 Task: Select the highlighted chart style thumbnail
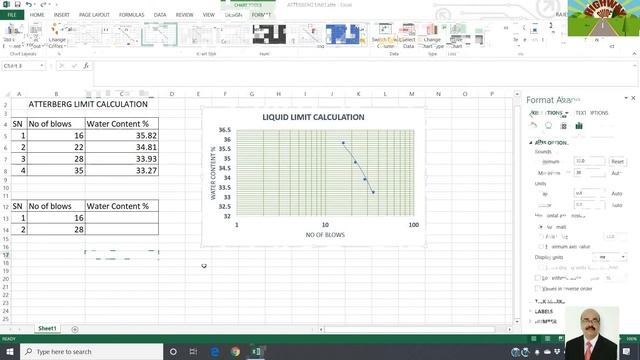[159, 34]
